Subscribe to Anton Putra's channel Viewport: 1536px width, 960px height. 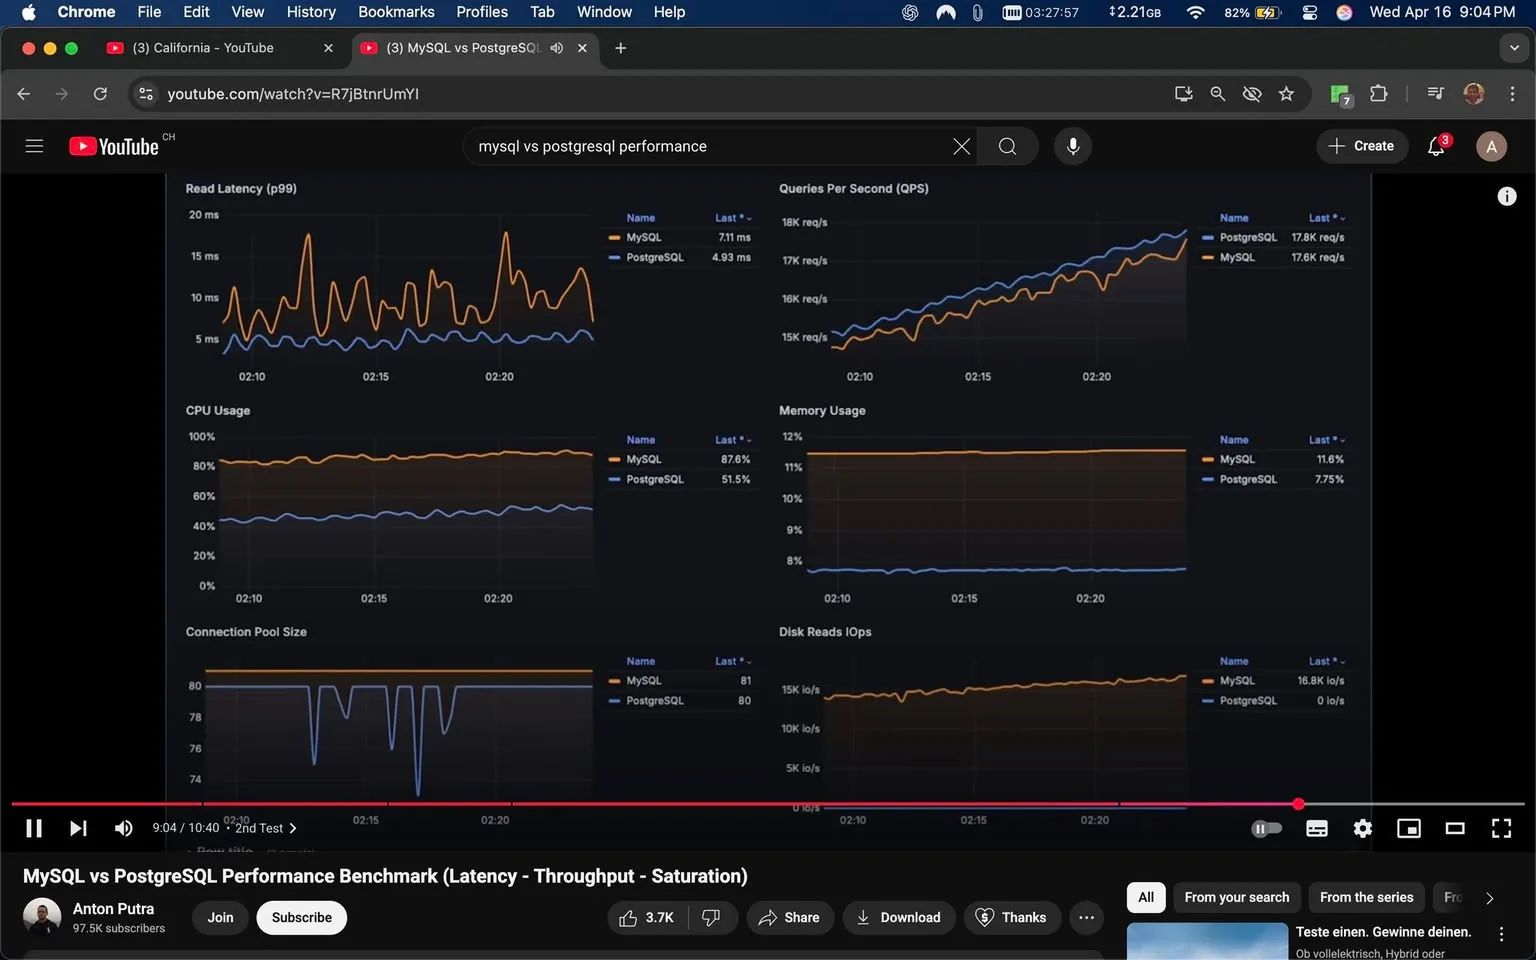pos(301,917)
